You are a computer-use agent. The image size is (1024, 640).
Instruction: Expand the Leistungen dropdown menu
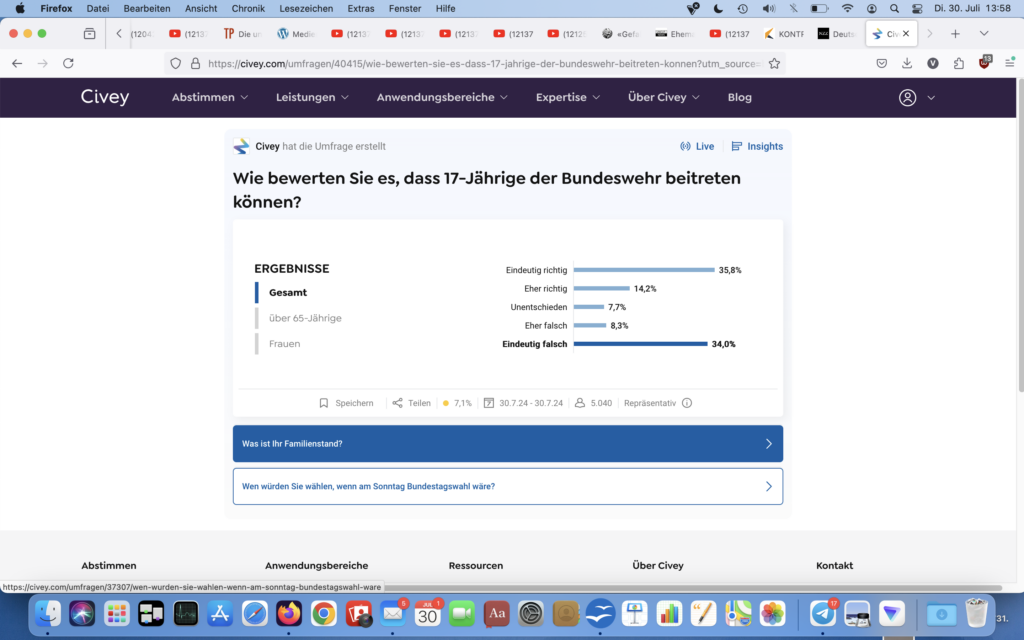coord(312,98)
